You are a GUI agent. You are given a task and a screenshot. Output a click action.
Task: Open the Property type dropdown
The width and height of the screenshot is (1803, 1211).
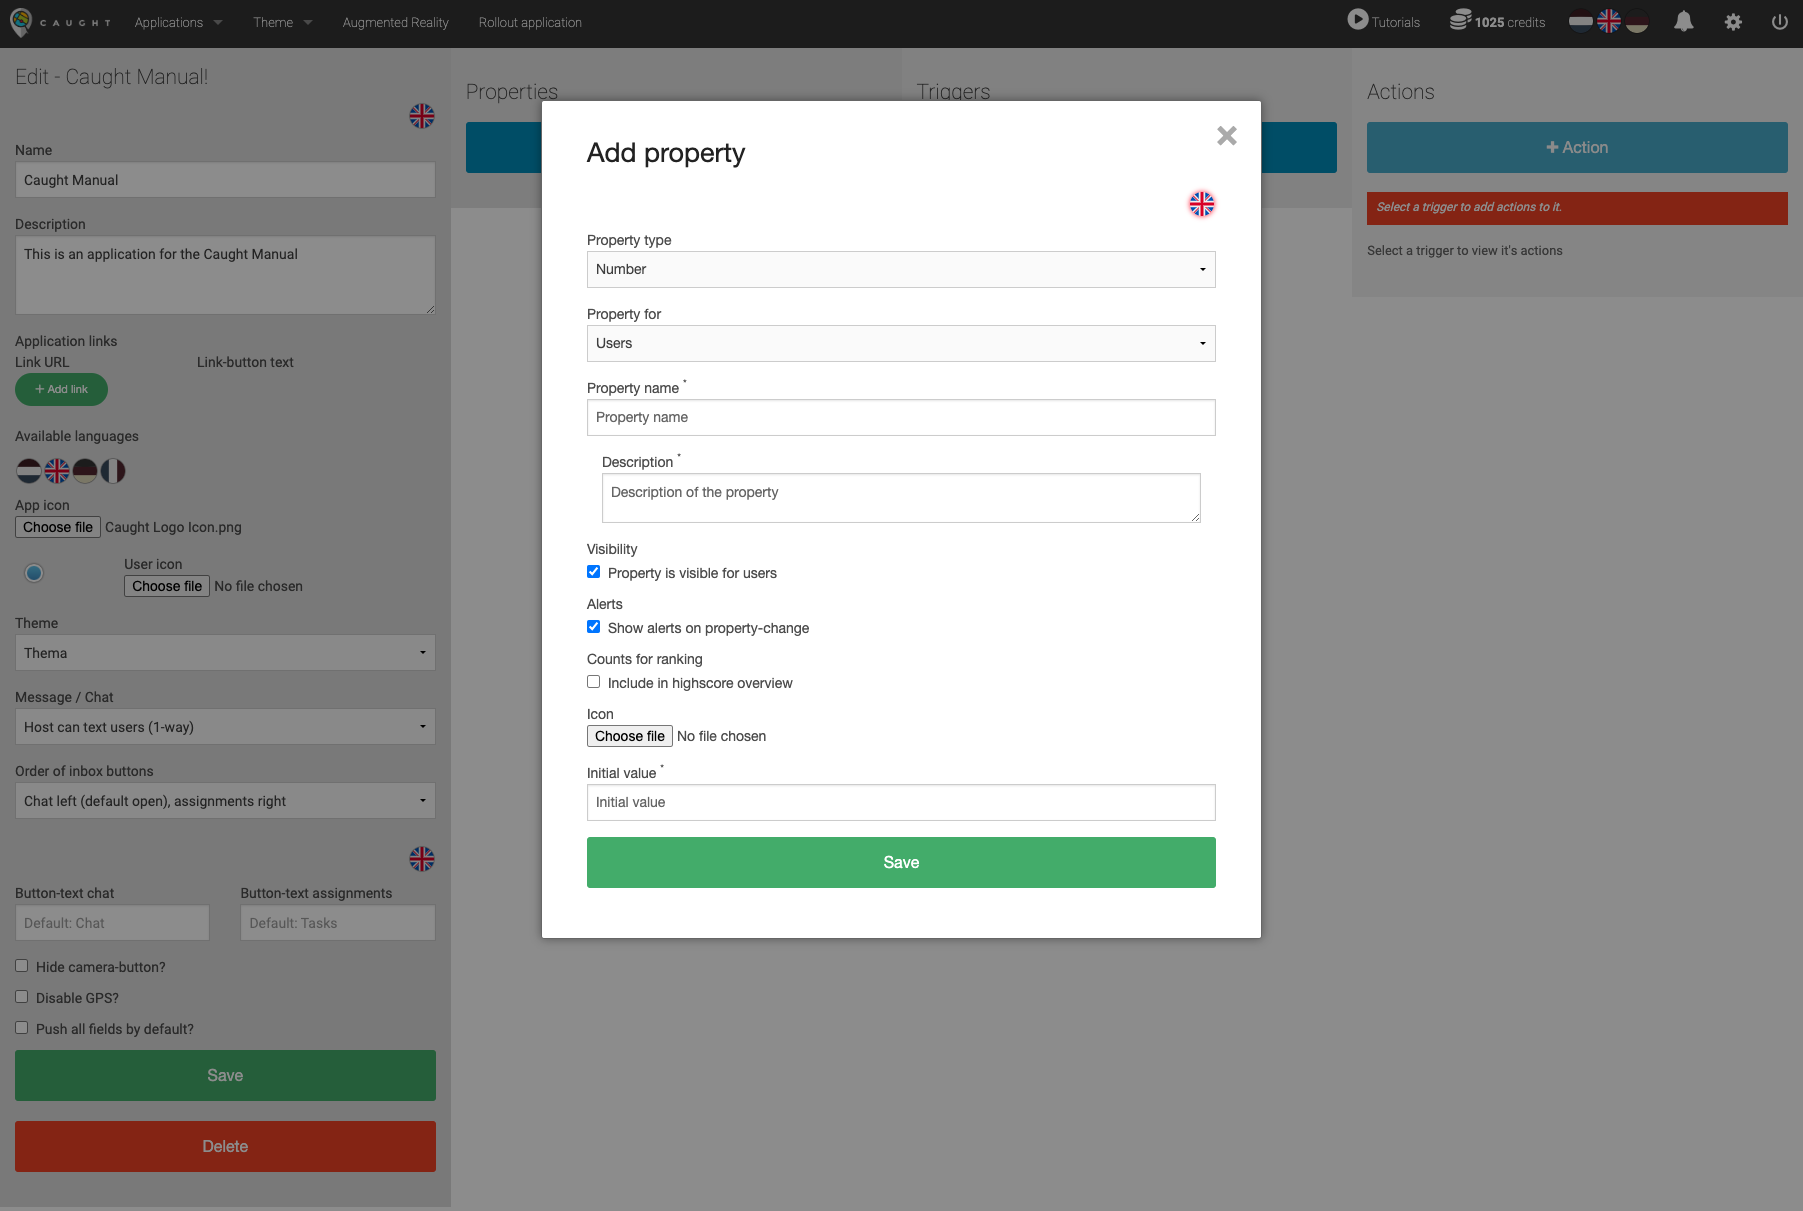[x=900, y=269]
